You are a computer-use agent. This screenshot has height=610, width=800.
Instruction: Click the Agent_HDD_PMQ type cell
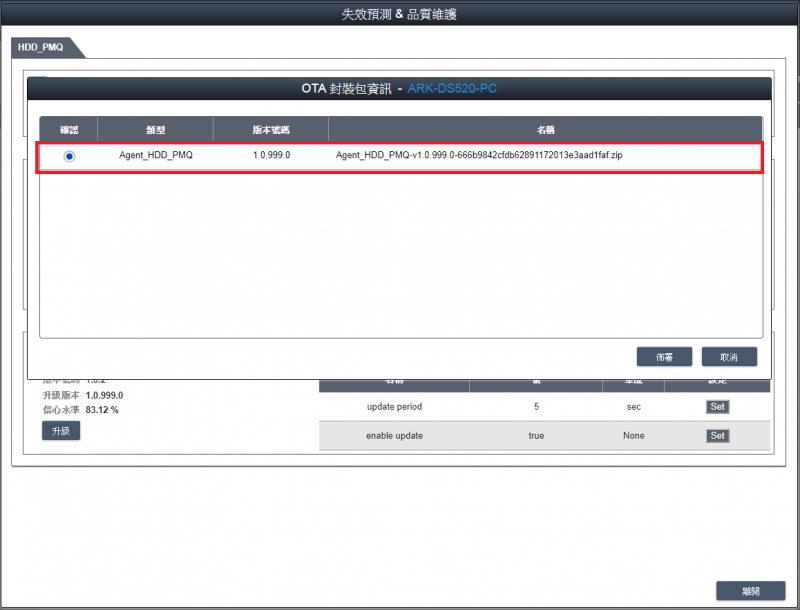[155, 157]
